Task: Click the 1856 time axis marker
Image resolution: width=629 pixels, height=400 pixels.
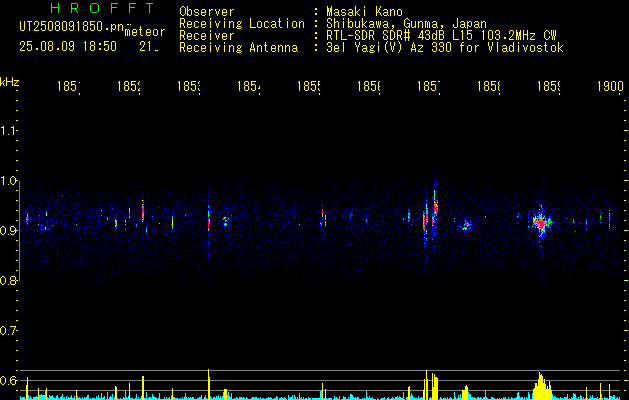Action: click(x=369, y=87)
